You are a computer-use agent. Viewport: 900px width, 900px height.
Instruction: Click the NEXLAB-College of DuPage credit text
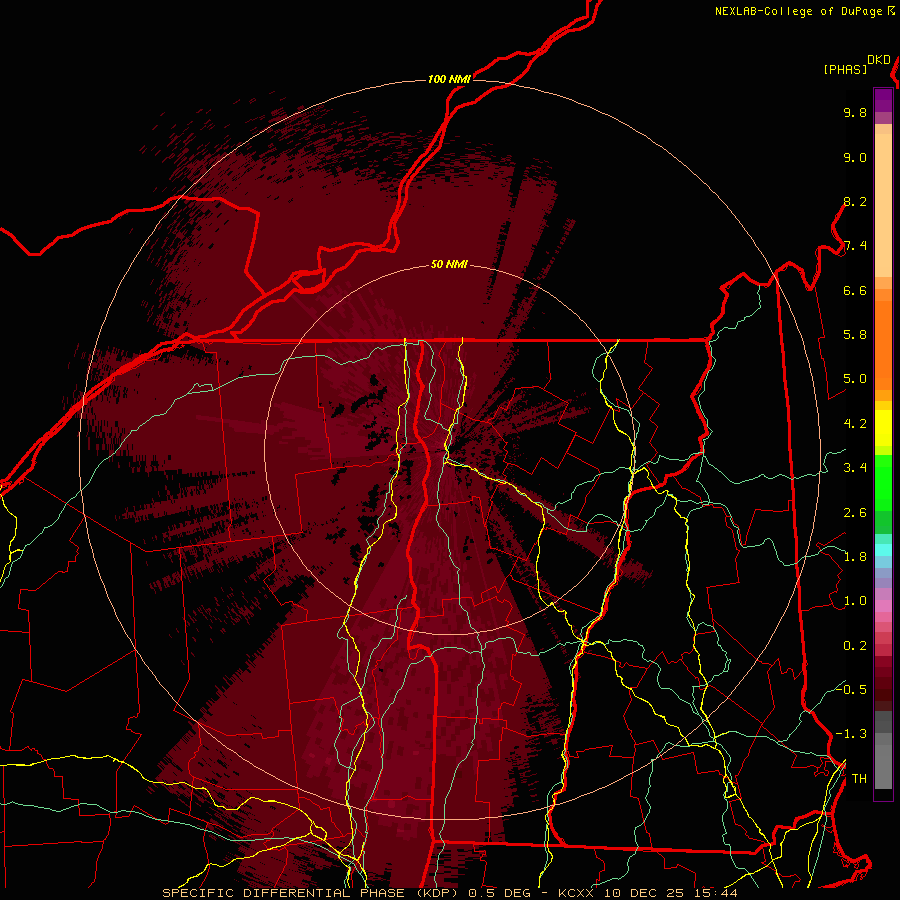[804, 11]
